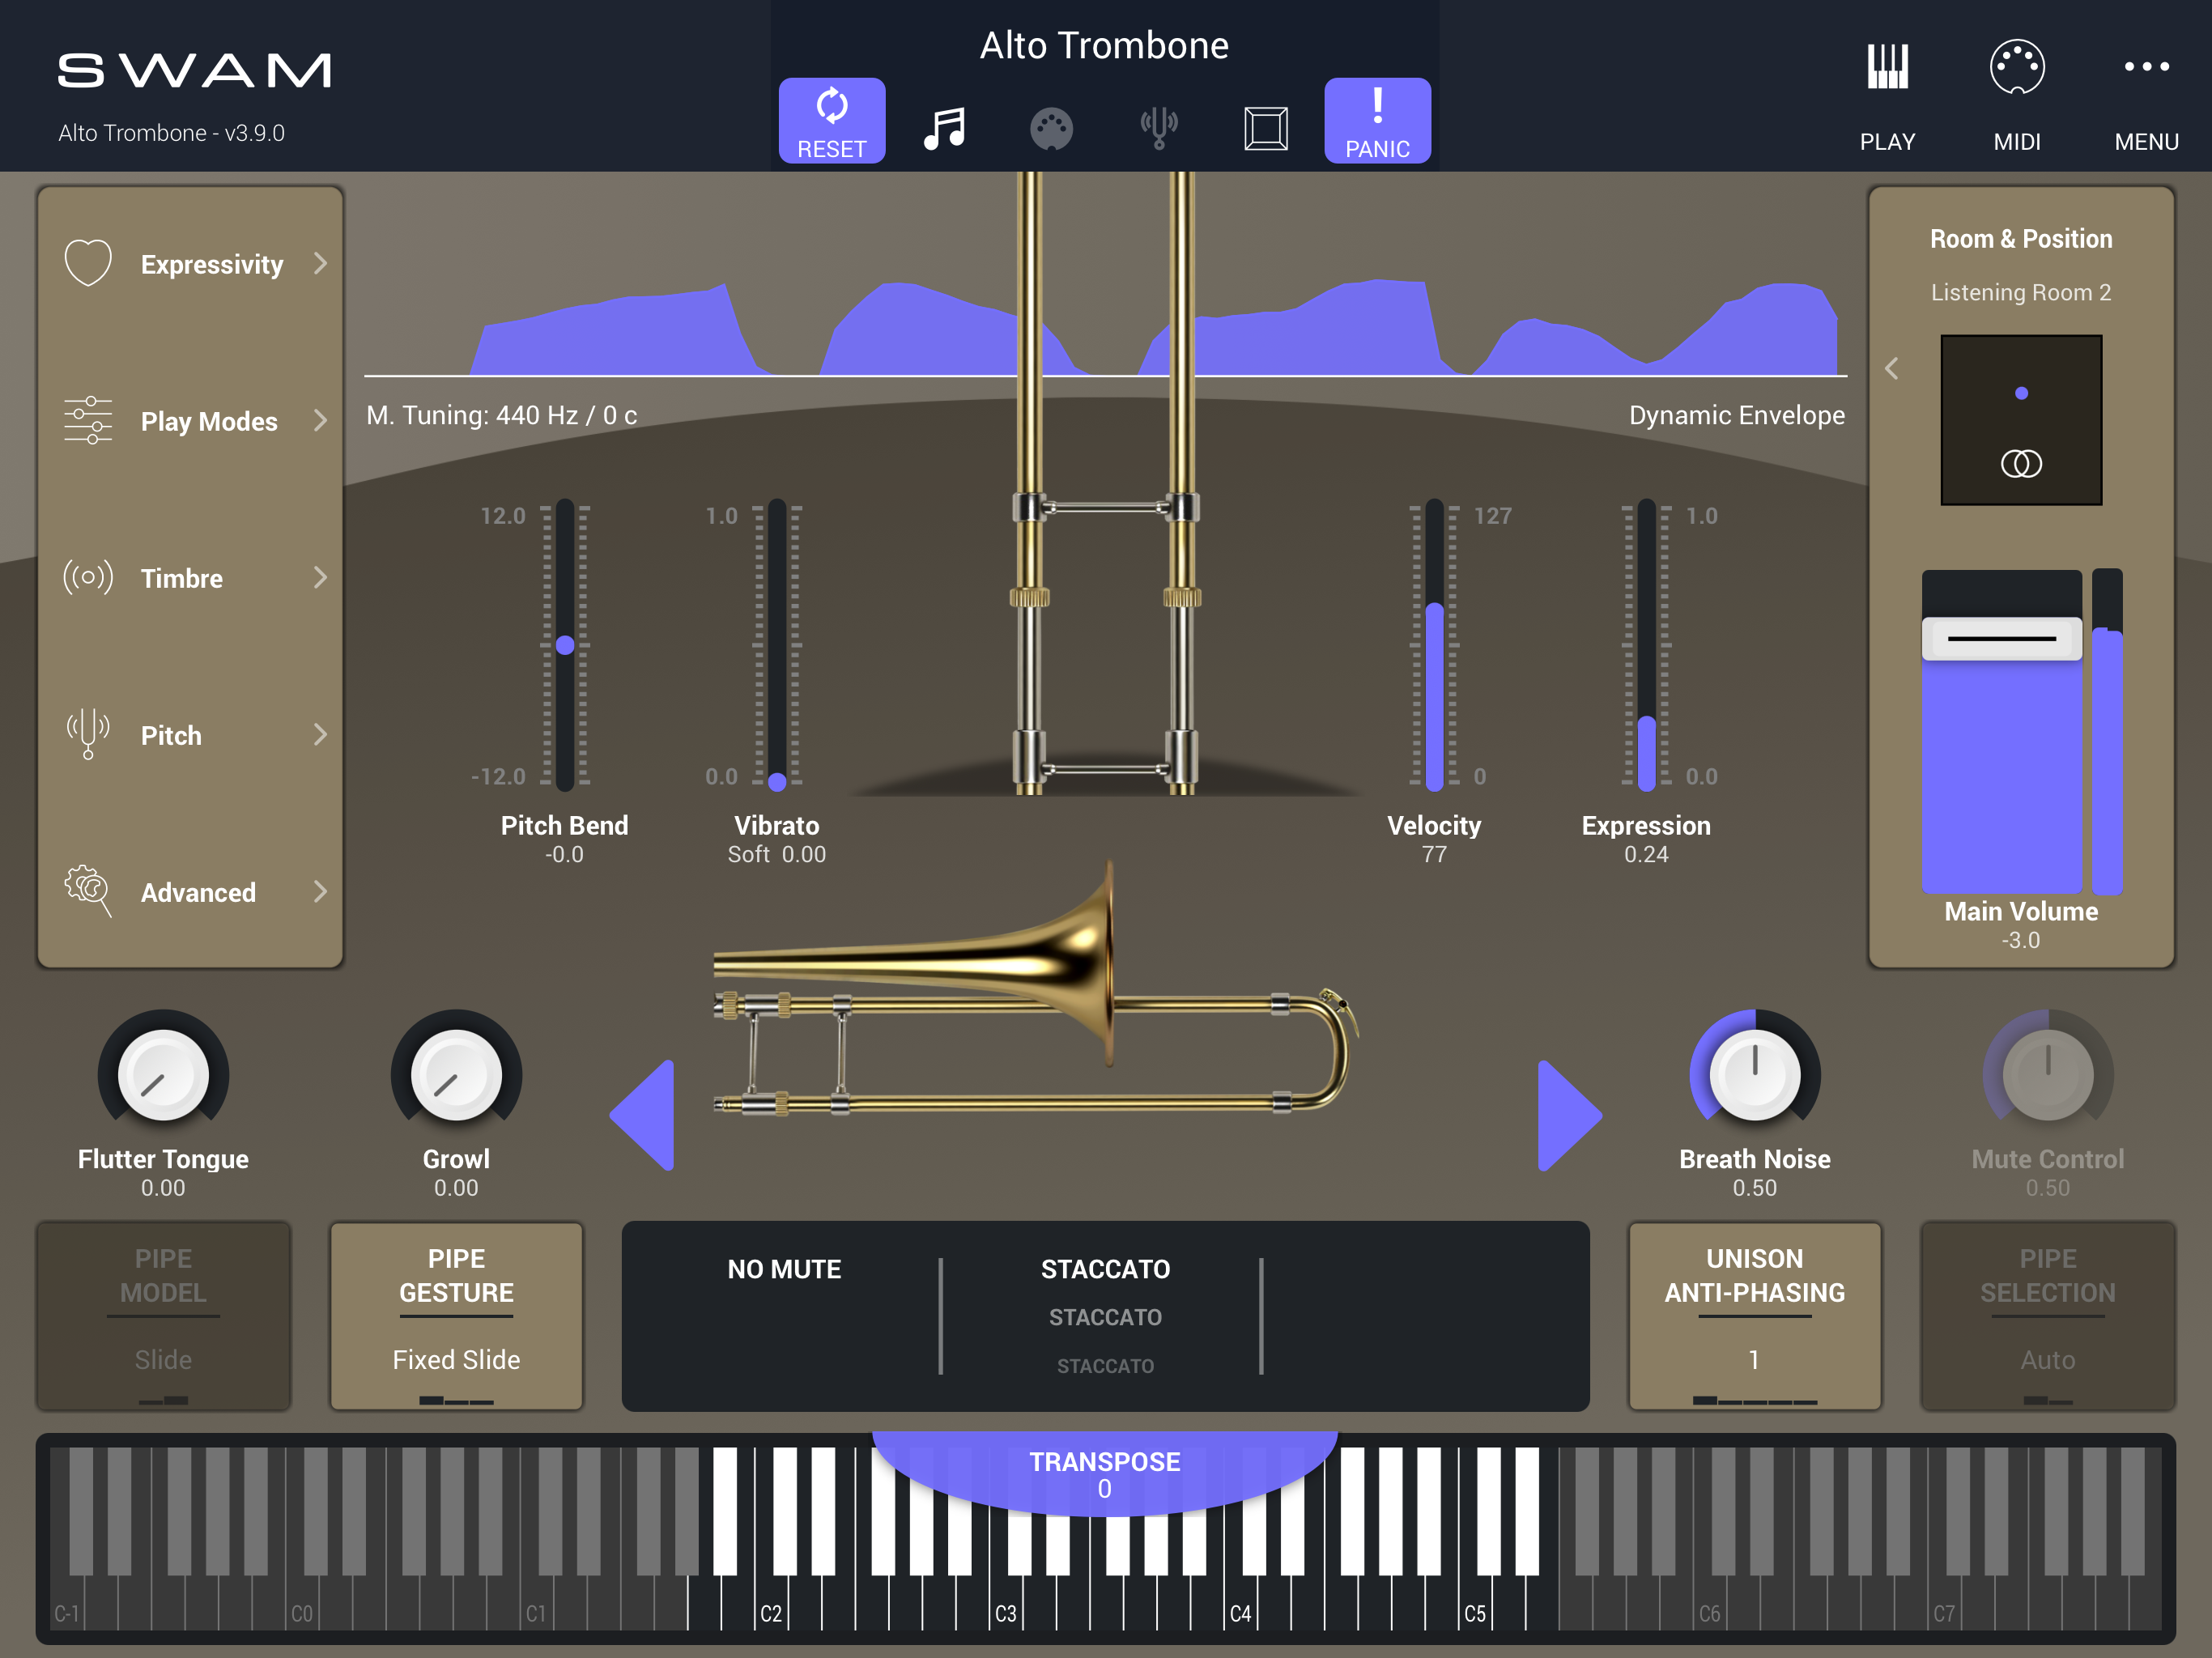Click the Pitch tuning fork icon in the sidebar
Viewport: 2212px width, 1658px height.
(88, 734)
